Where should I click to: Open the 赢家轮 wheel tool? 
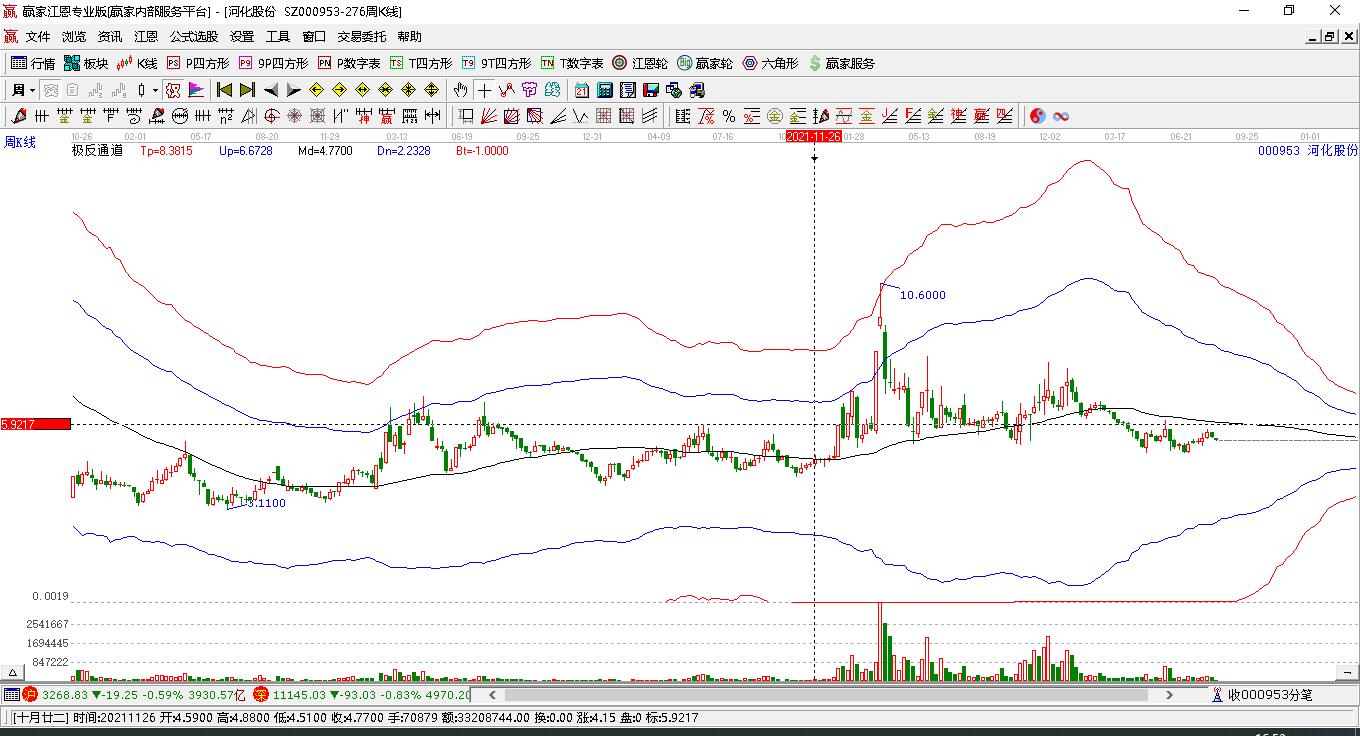[705, 63]
